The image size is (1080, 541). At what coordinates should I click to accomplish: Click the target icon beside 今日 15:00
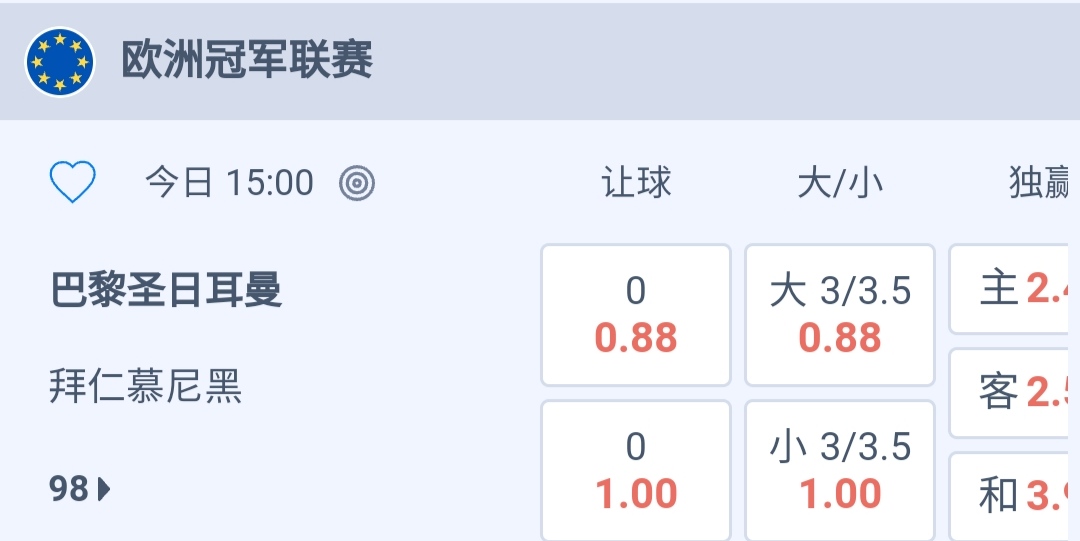pos(357,183)
